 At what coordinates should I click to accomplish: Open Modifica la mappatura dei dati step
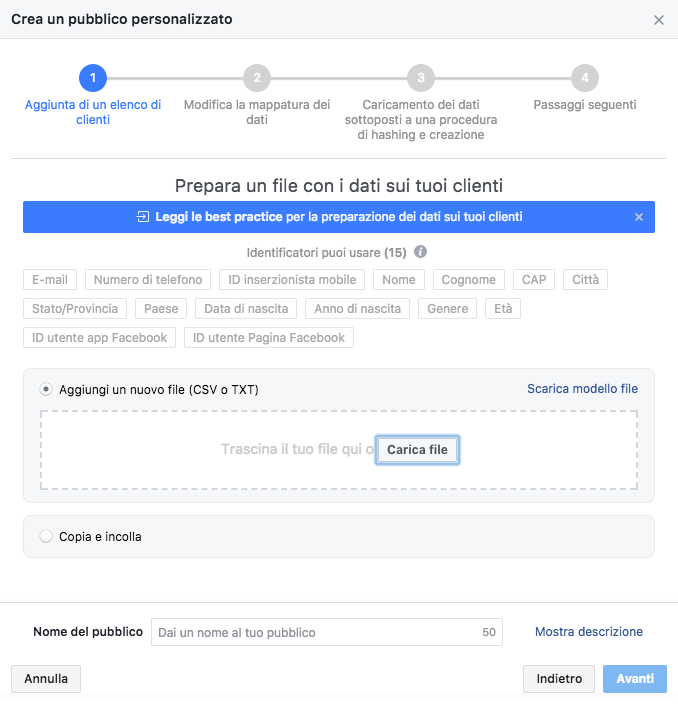[257, 112]
